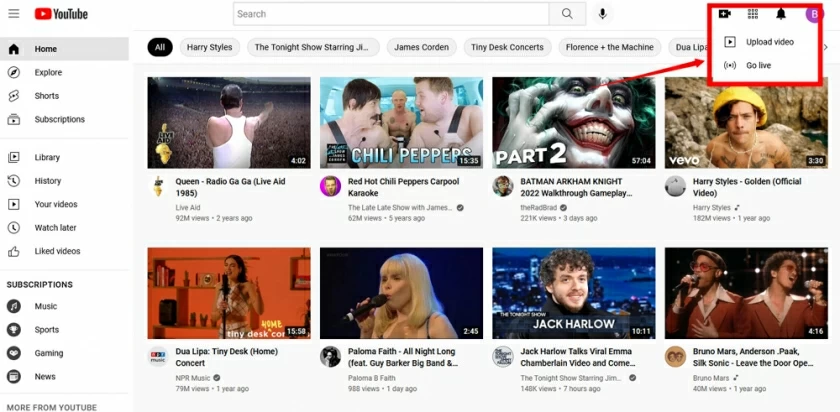Open the notifications bell
The width and height of the screenshot is (840, 412).
click(x=781, y=14)
